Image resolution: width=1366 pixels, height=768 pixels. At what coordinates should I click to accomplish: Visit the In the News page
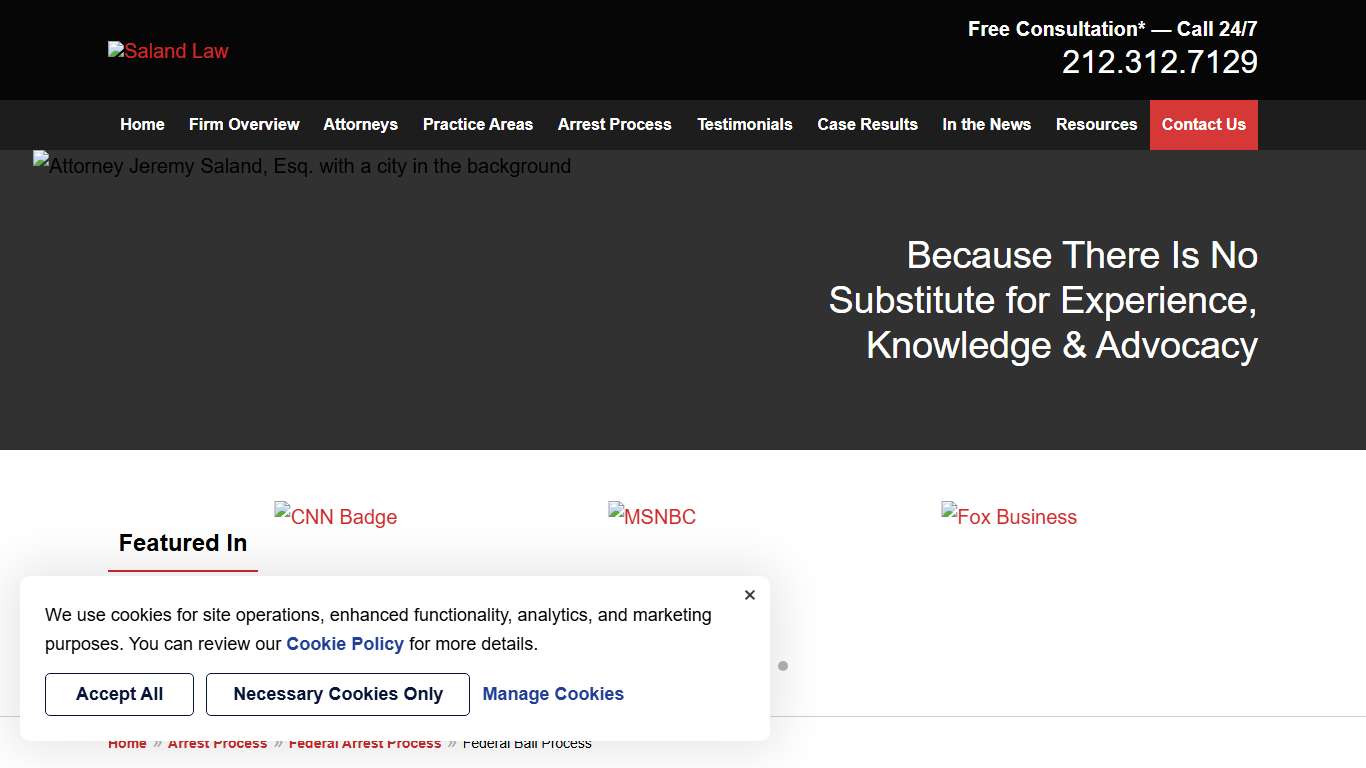[x=986, y=125]
